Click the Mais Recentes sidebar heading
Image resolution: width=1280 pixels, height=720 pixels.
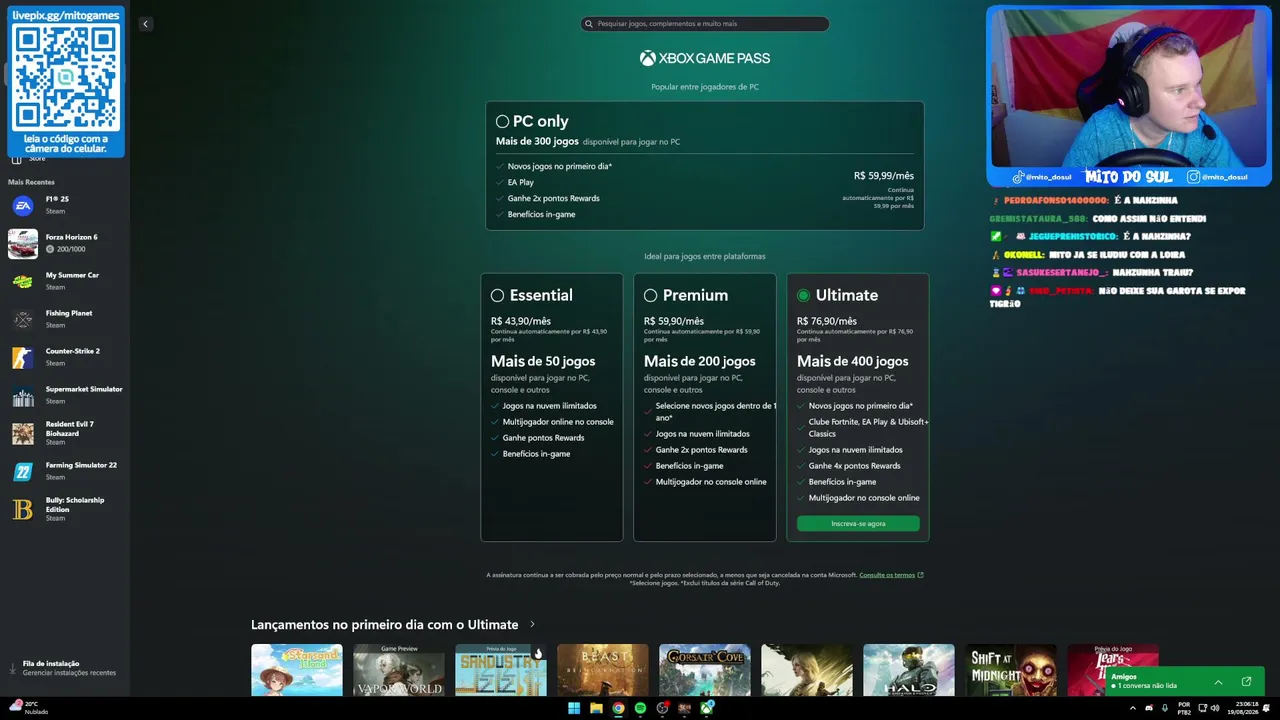pos(31,182)
